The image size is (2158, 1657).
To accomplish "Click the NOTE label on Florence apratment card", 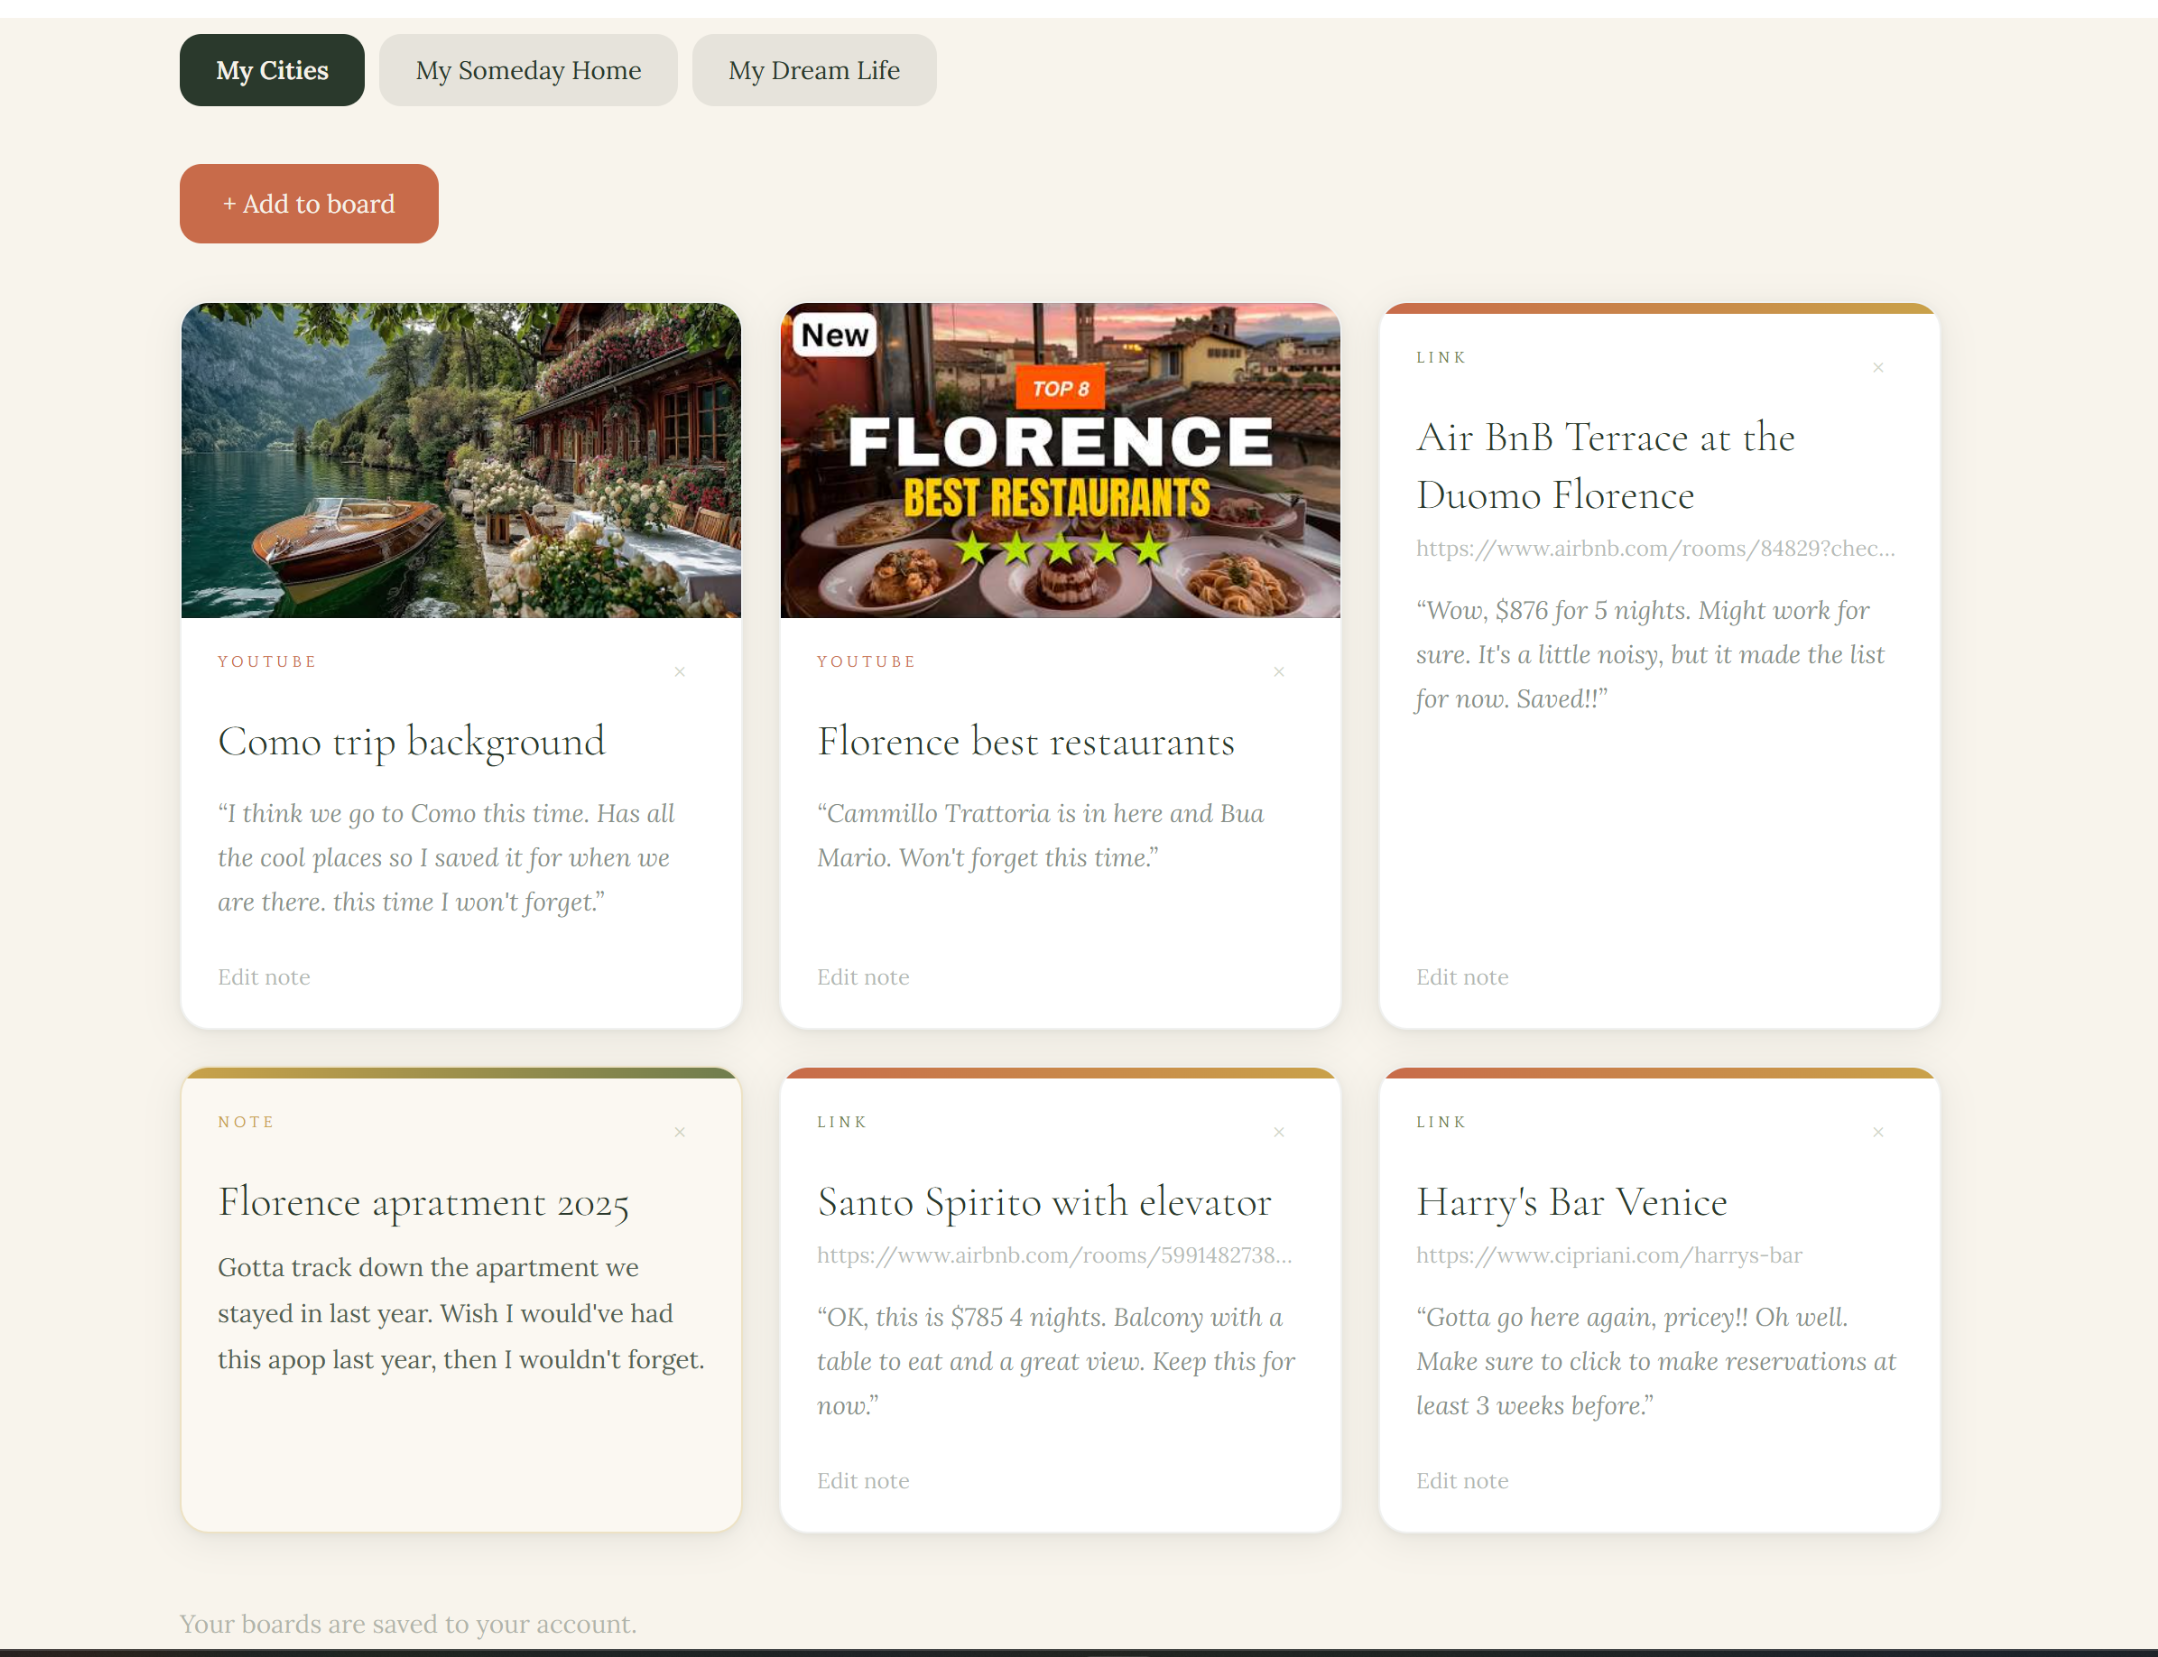I will (246, 1122).
